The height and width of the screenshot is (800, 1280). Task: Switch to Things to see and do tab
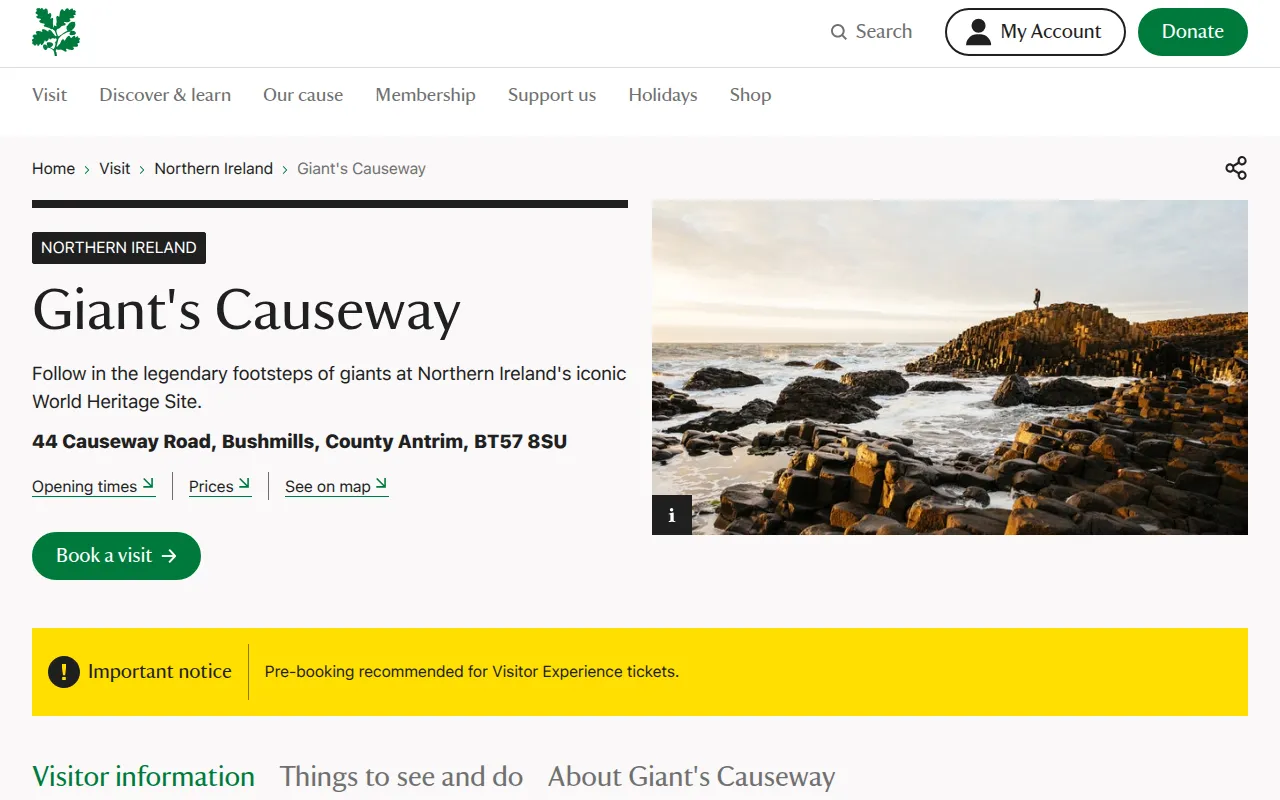pos(401,777)
